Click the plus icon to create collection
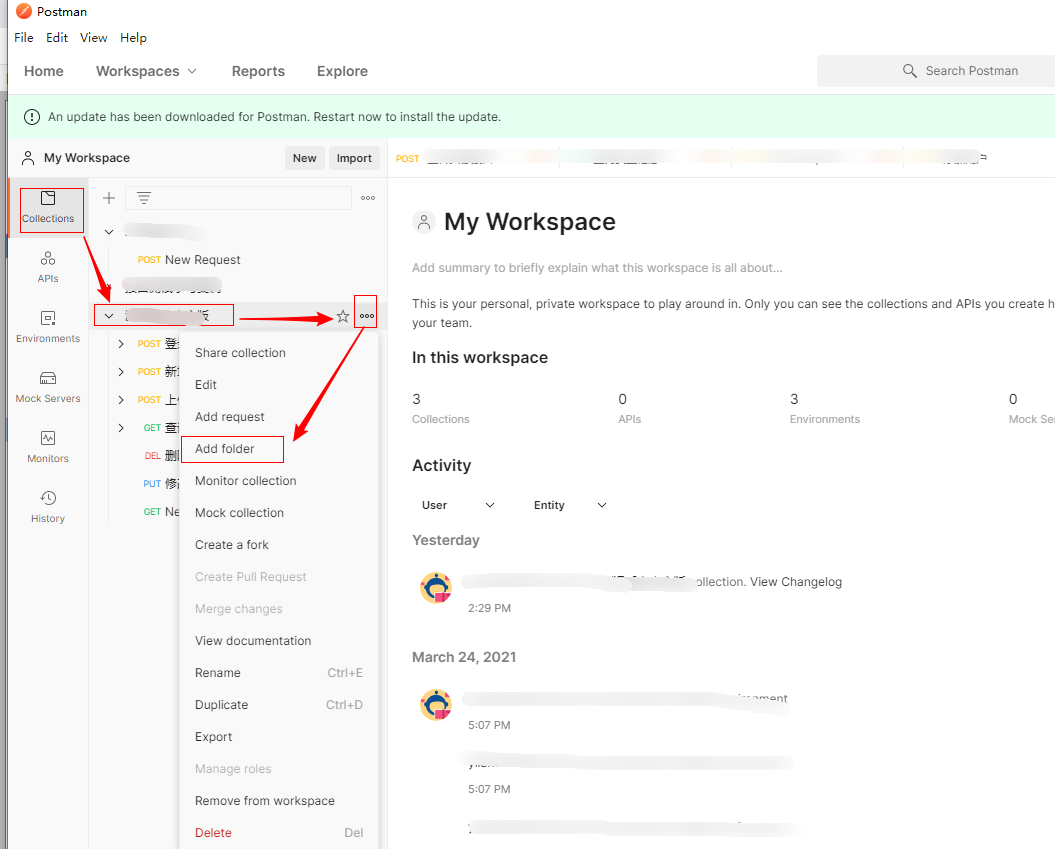Screen dimensions: 1055x849 point(109,198)
